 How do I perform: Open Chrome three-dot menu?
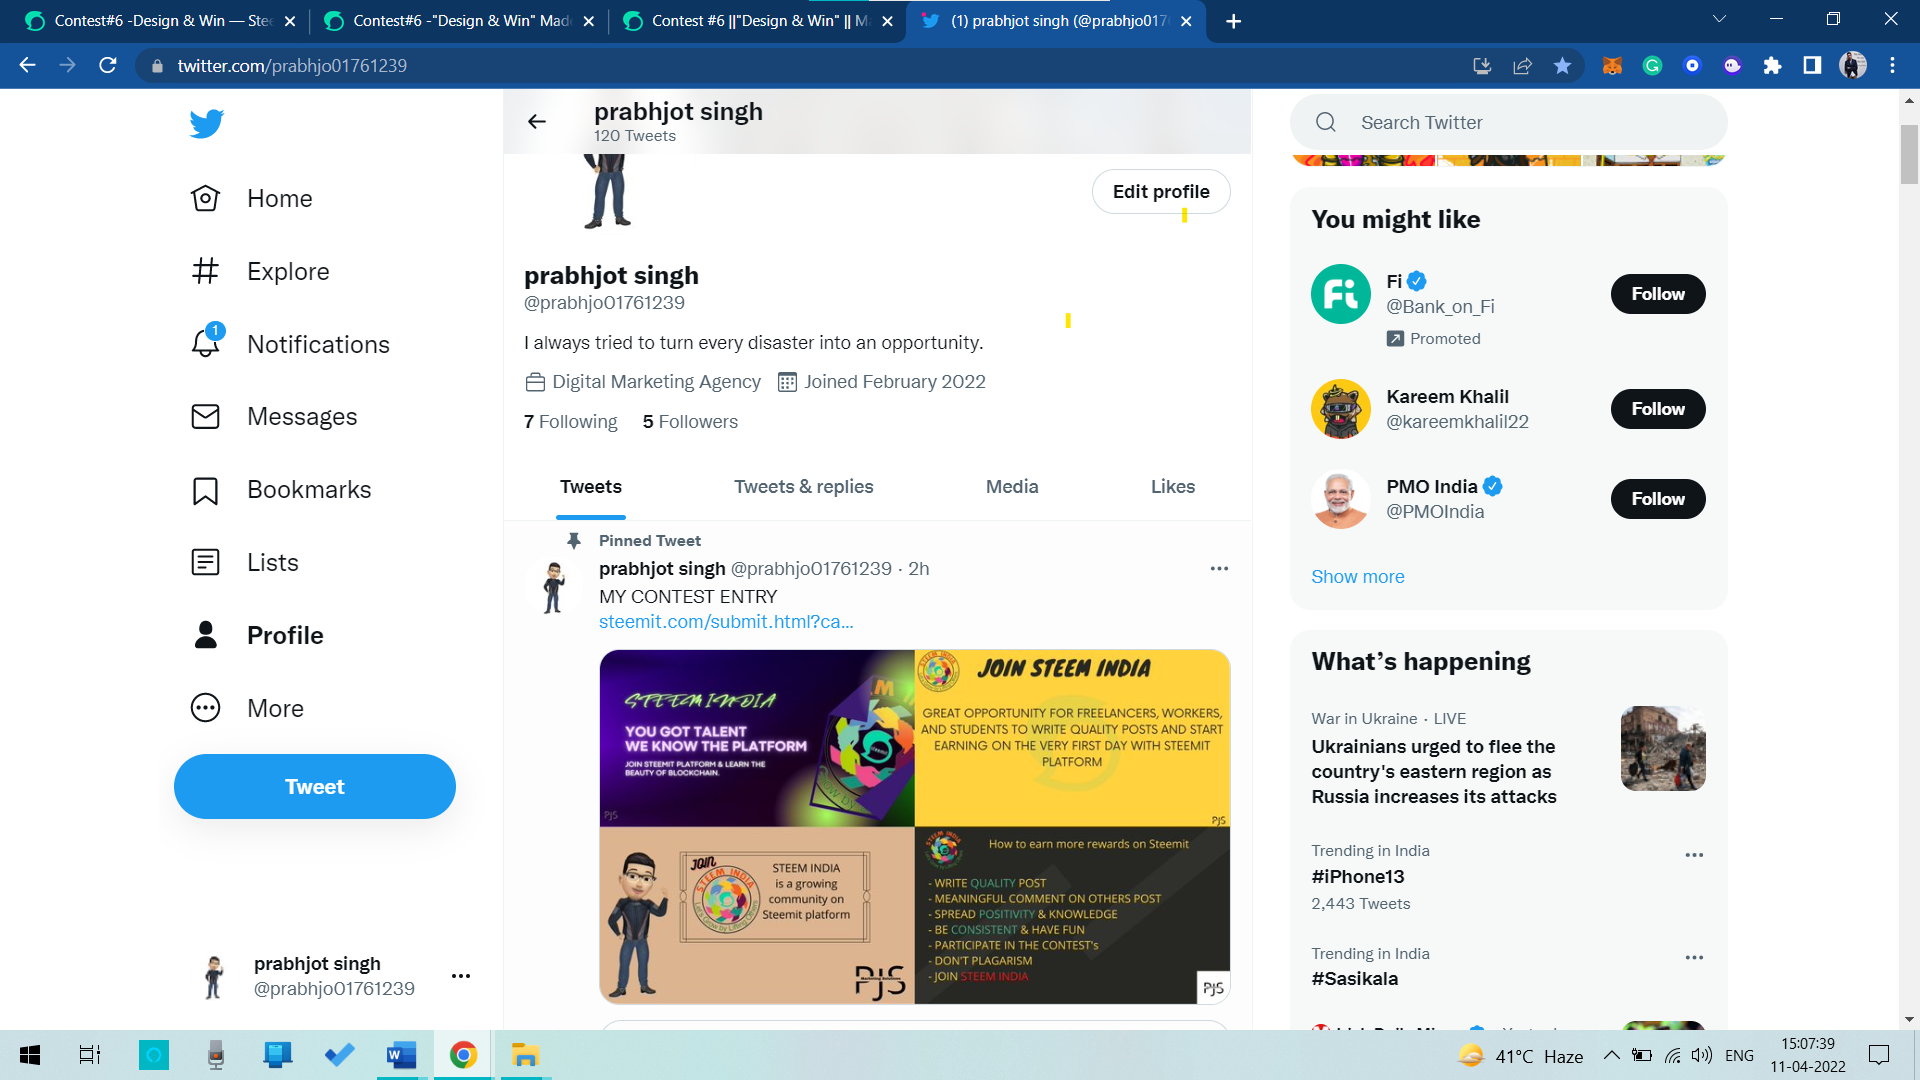[1892, 66]
